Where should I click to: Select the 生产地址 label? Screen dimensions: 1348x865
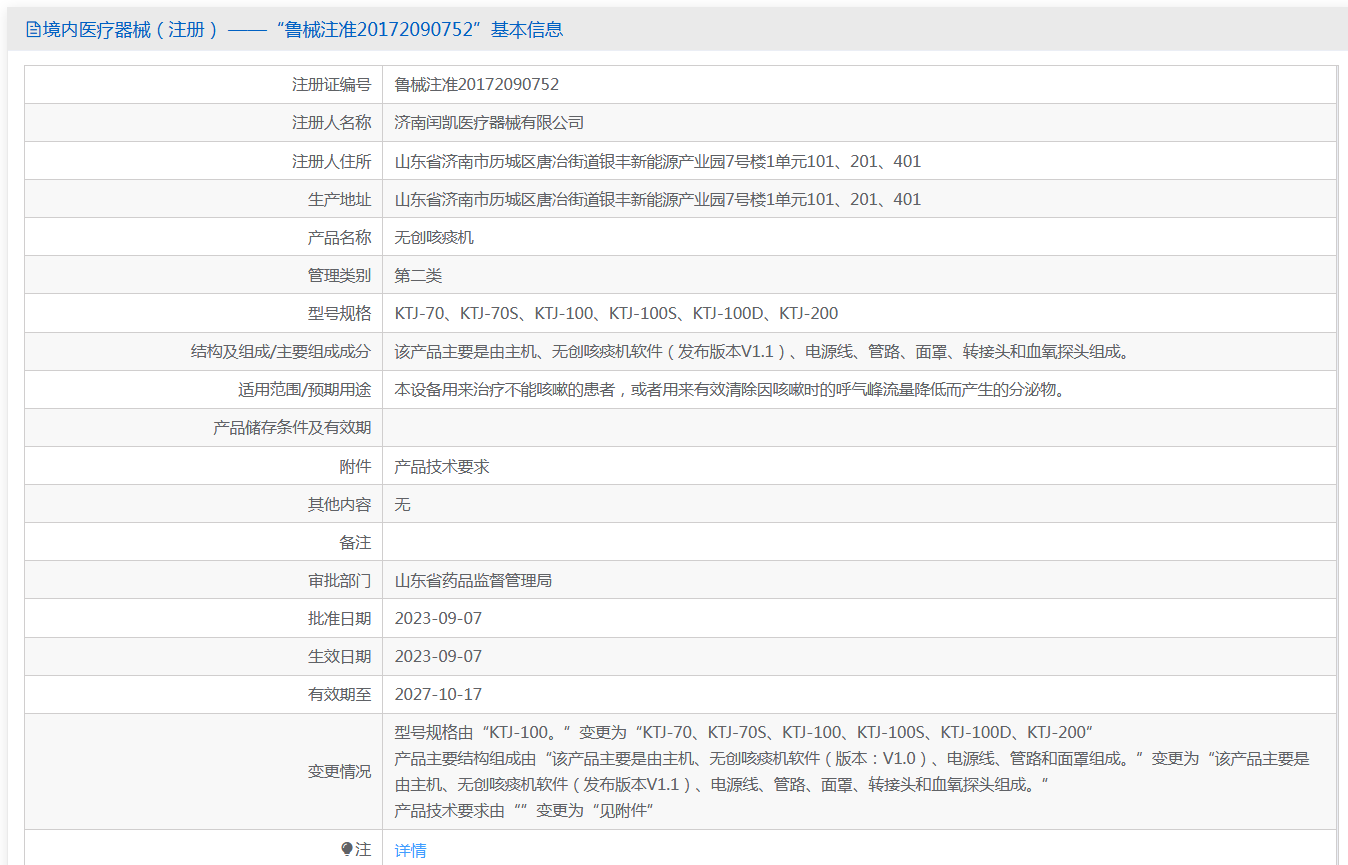tap(339, 199)
